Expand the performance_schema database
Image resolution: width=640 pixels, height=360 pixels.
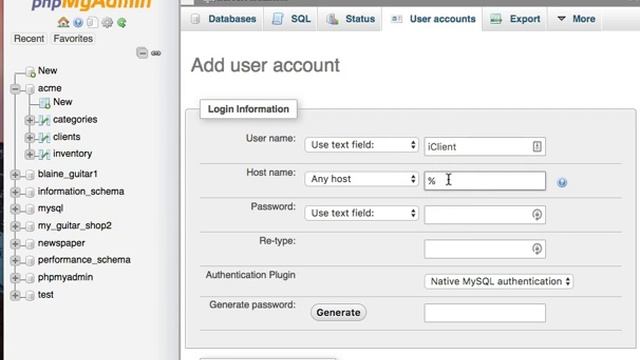click(x=15, y=260)
